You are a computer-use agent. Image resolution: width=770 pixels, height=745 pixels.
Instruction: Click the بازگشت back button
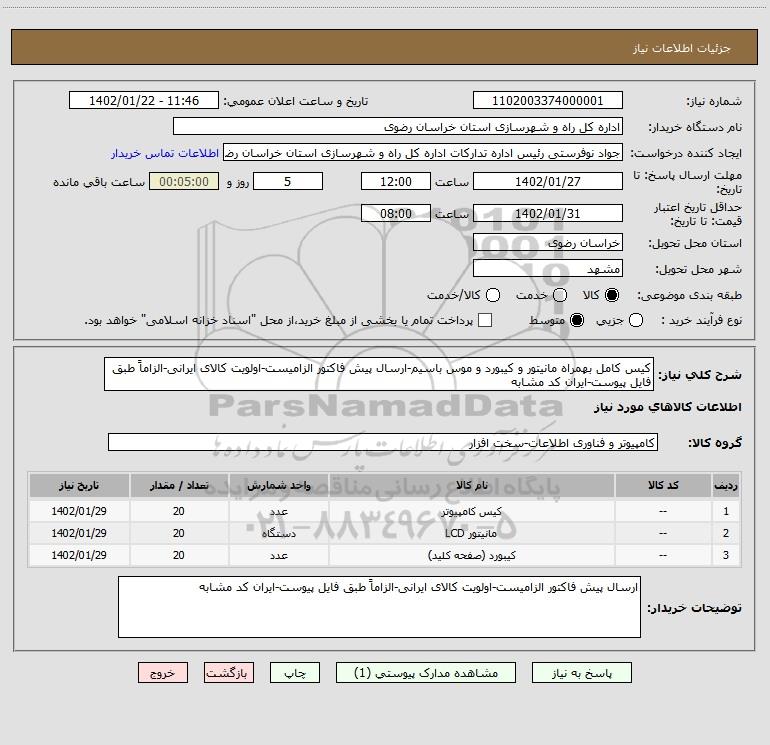[229, 673]
